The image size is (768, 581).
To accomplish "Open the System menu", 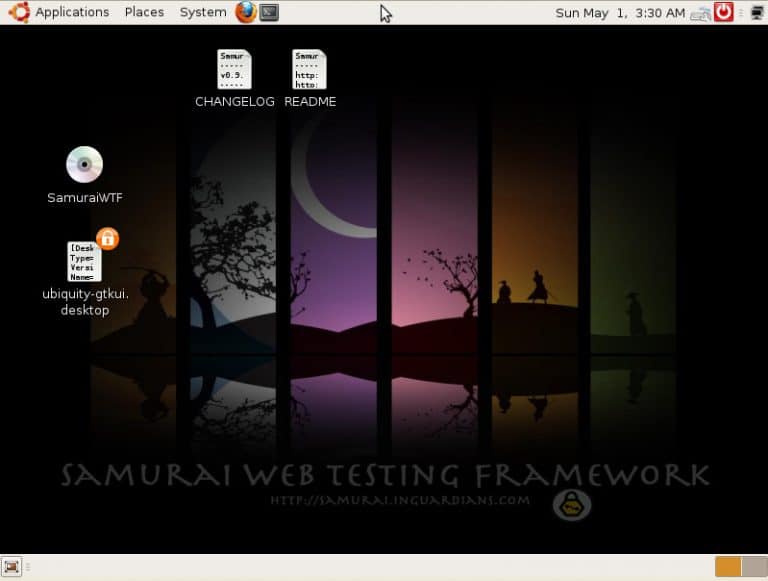I will [202, 12].
